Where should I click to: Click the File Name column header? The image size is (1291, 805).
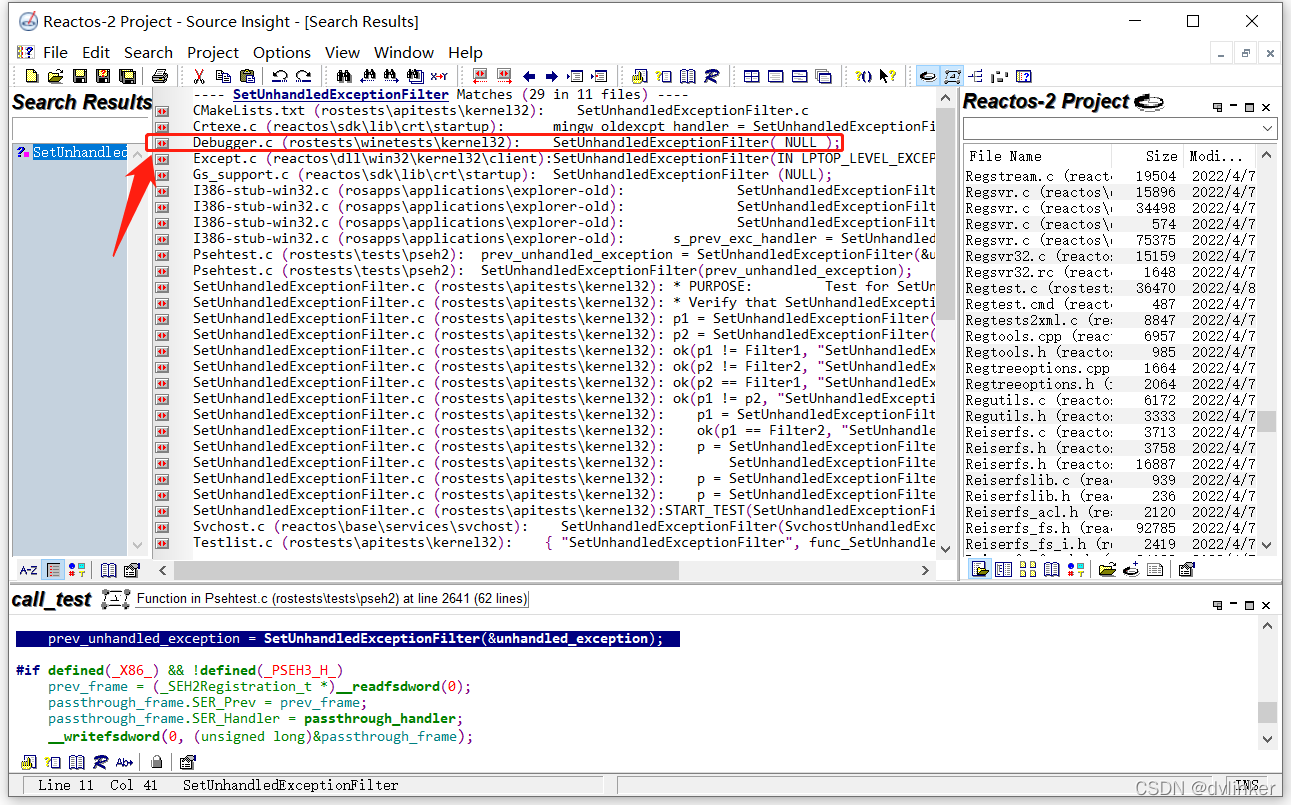[1005, 156]
